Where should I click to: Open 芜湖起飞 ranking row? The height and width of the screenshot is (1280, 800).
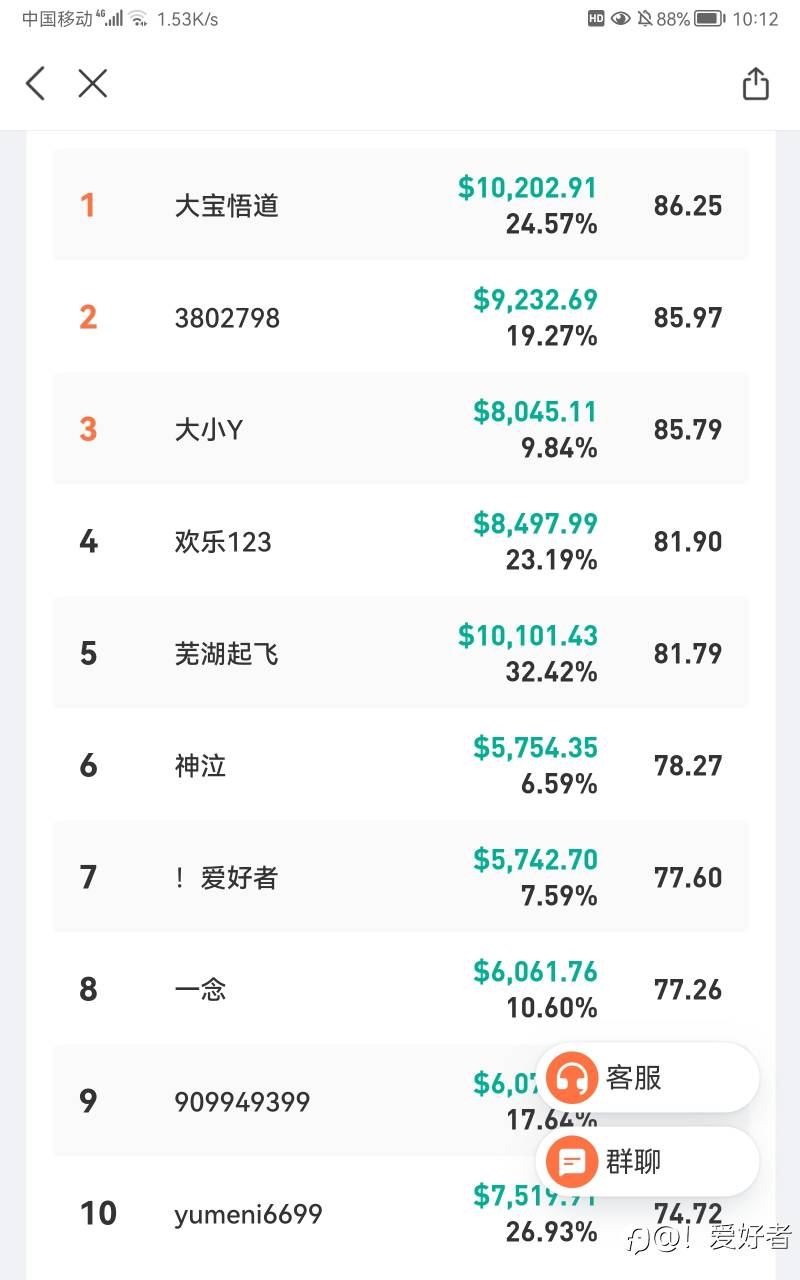coord(227,654)
